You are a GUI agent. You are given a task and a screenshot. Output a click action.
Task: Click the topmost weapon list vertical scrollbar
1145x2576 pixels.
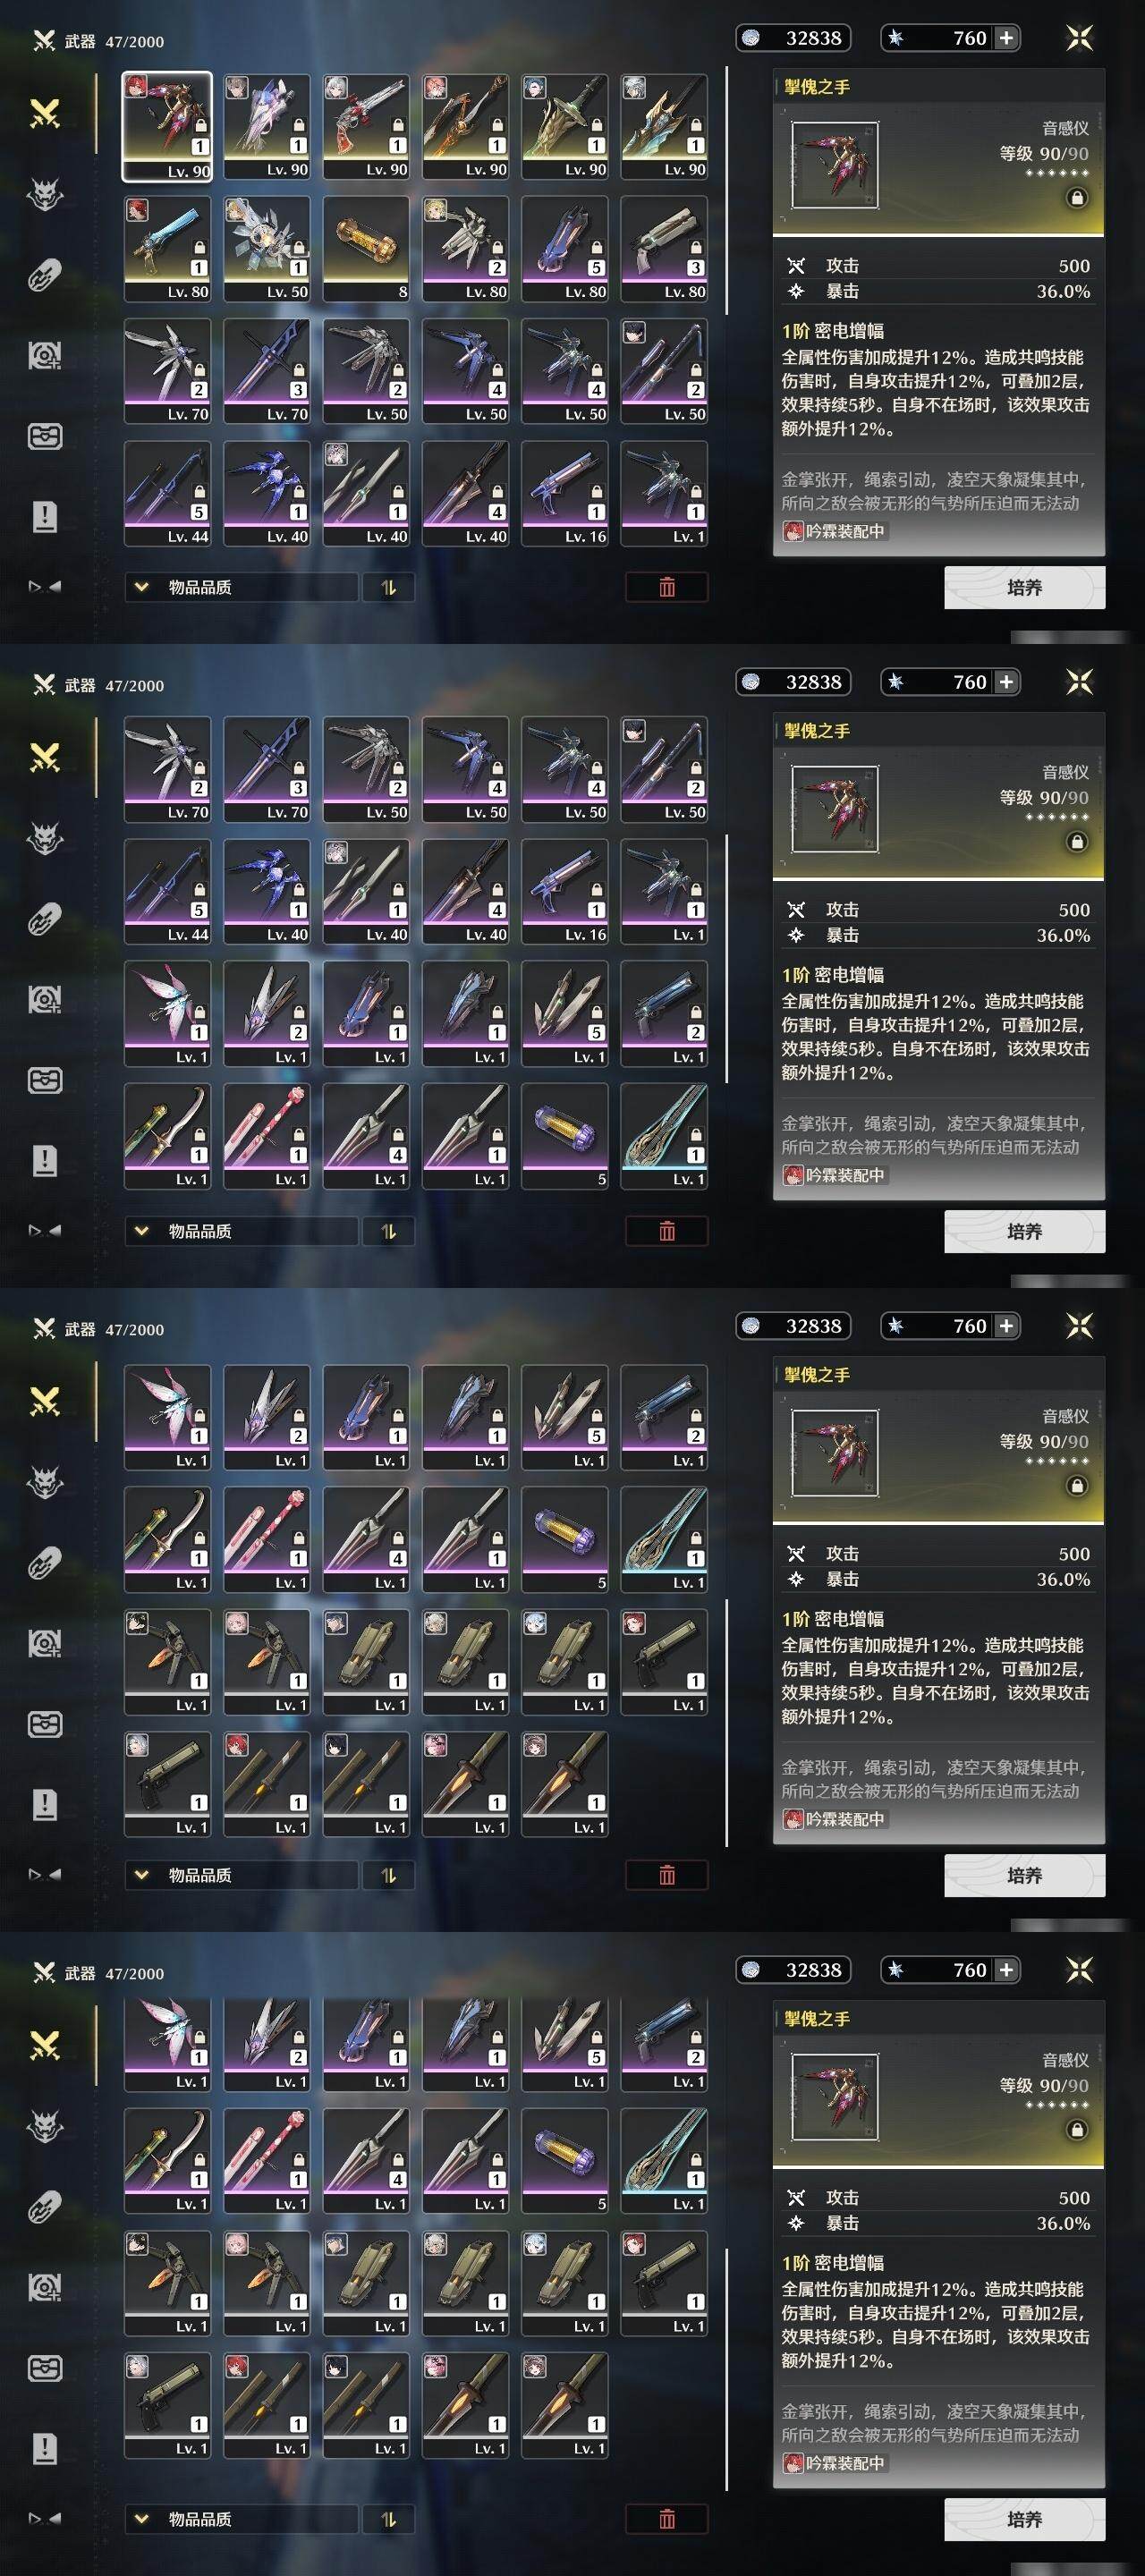click(727, 191)
